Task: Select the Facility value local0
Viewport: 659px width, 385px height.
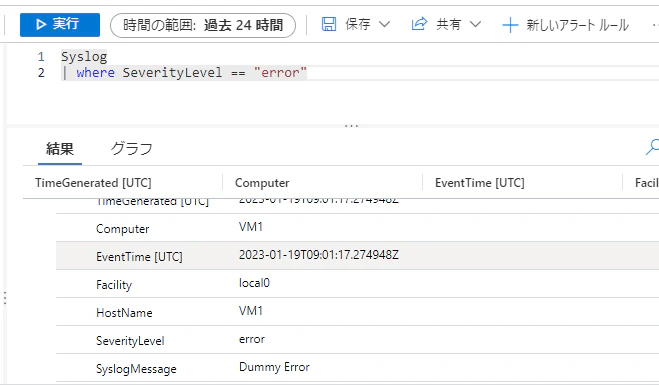Action: pos(254,283)
